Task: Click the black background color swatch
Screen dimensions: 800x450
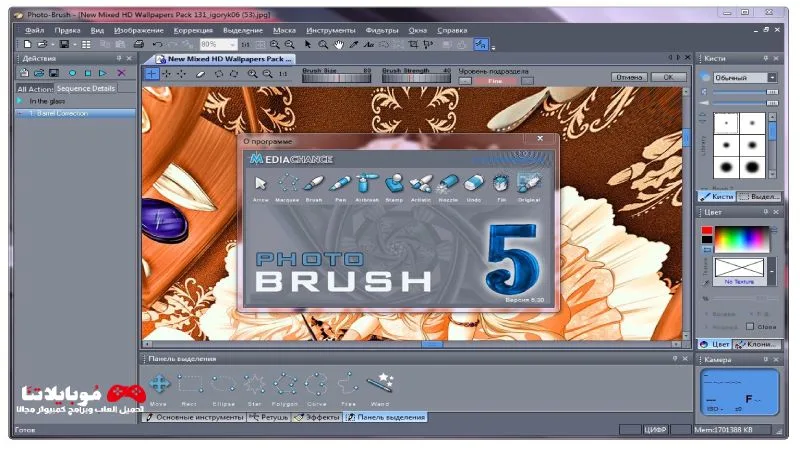Action: [x=707, y=239]
